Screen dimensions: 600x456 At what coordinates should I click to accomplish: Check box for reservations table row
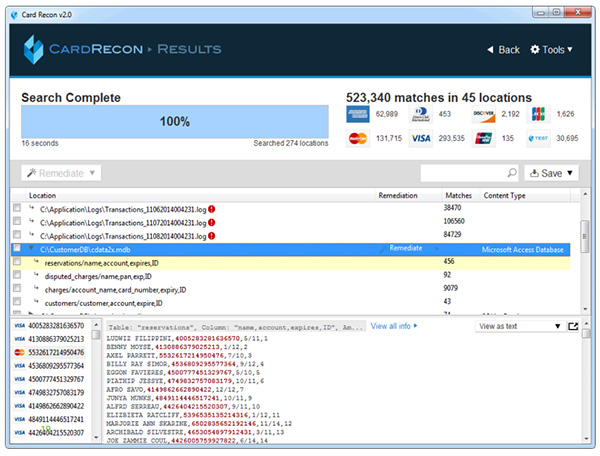tap(17, 261)
